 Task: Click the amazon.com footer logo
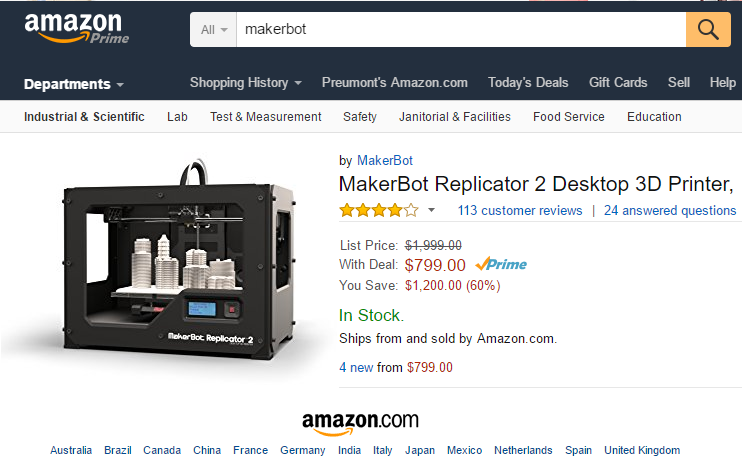pyautogui.click(x=361, y=422)
